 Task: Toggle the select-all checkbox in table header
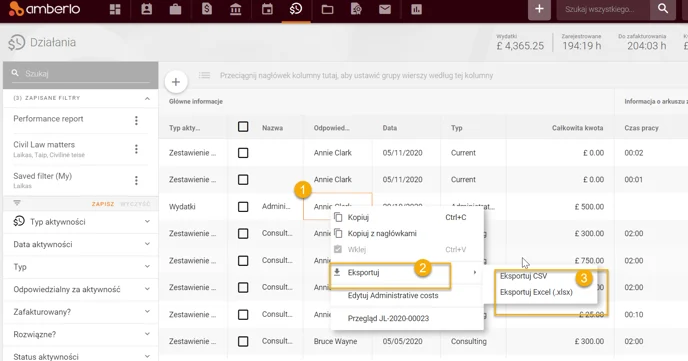[243, 127]
